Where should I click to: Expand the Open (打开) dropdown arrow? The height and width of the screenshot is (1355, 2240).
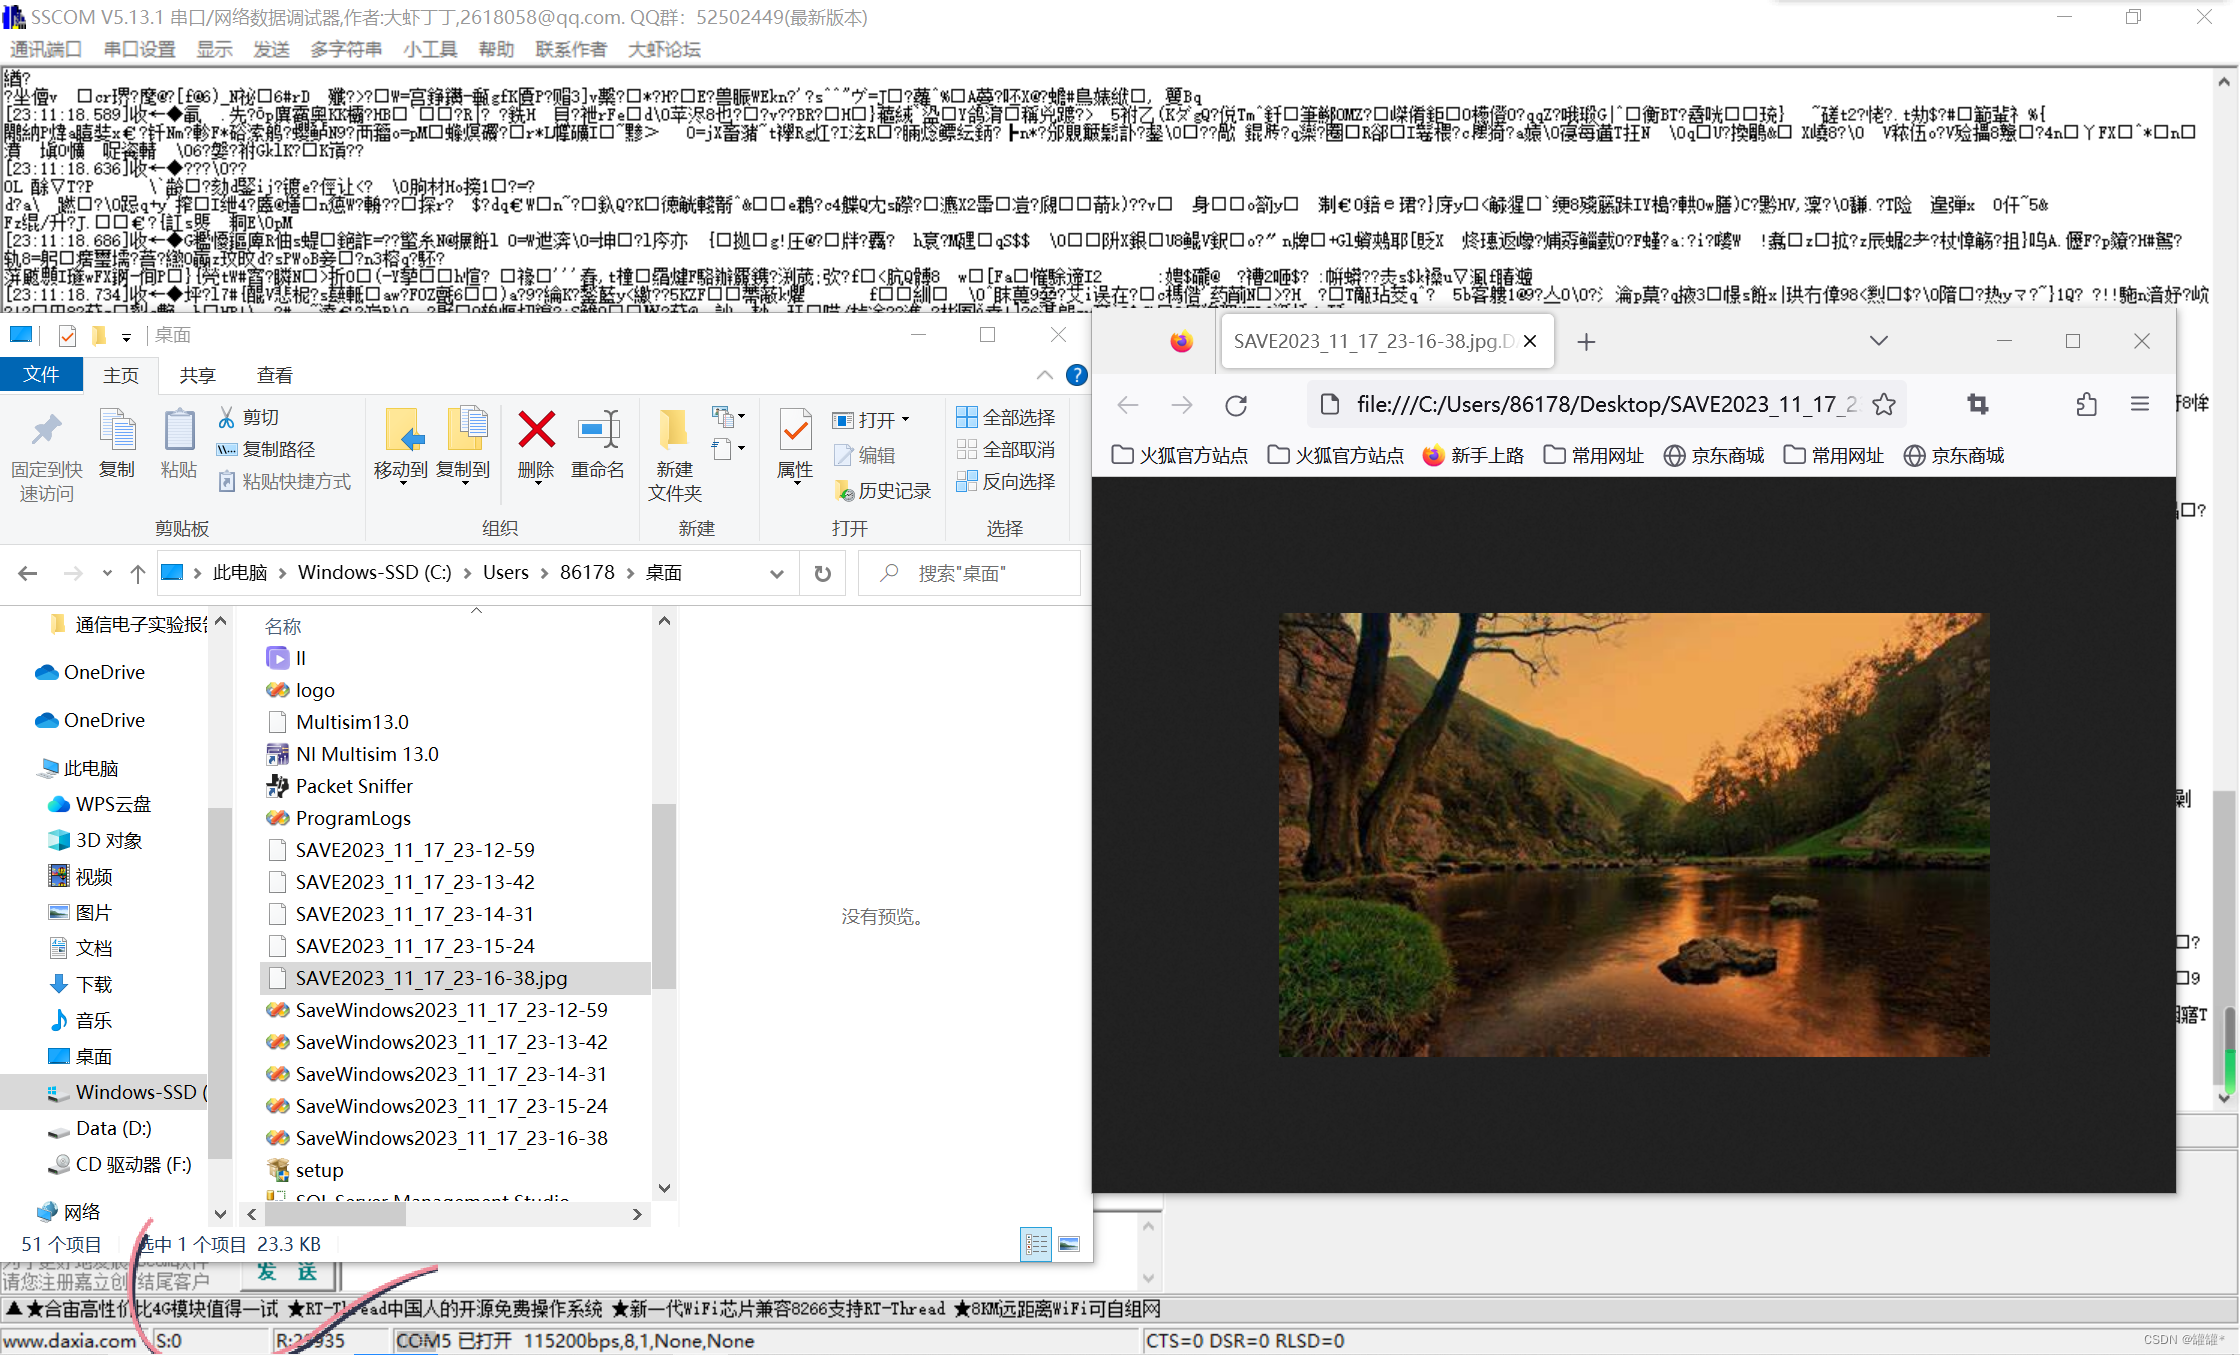click(906, 420)
